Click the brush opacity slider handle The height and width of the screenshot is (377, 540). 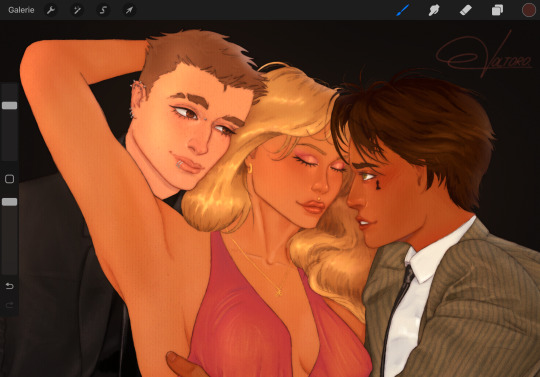click(x=9, y=202)
